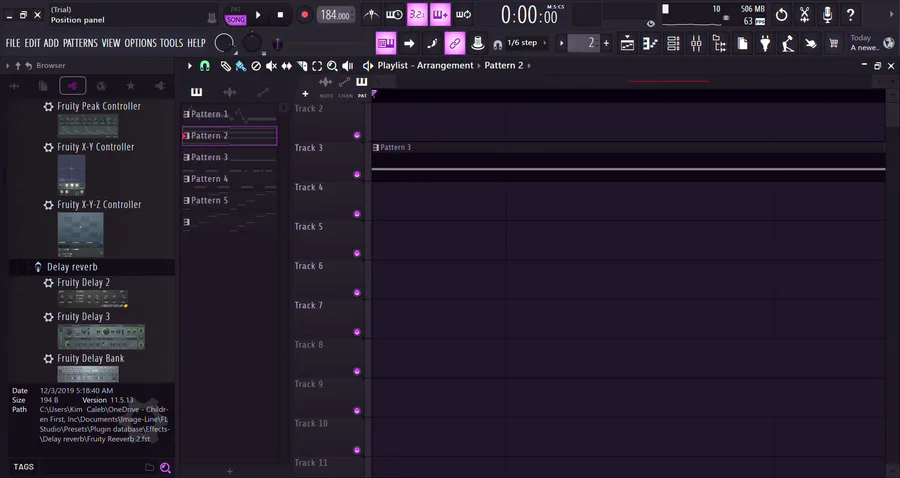Open the content shopping cart icon
The width and height of the screenshot is (900, 478).
point(833,43)
